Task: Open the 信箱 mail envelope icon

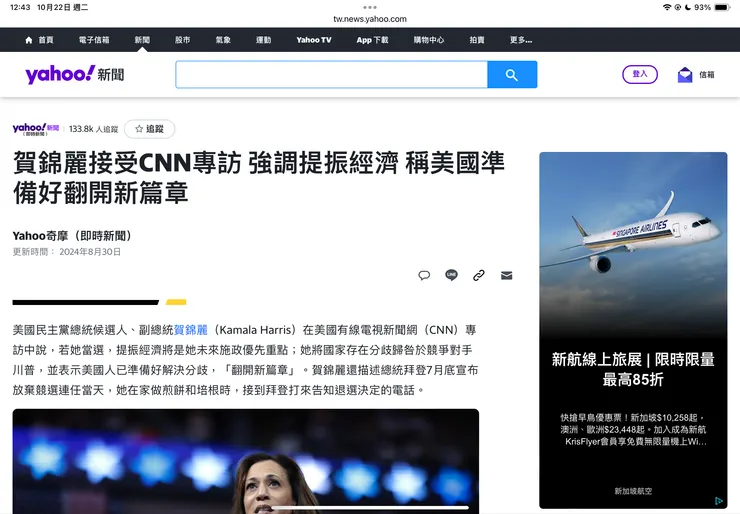Action: 685,75
